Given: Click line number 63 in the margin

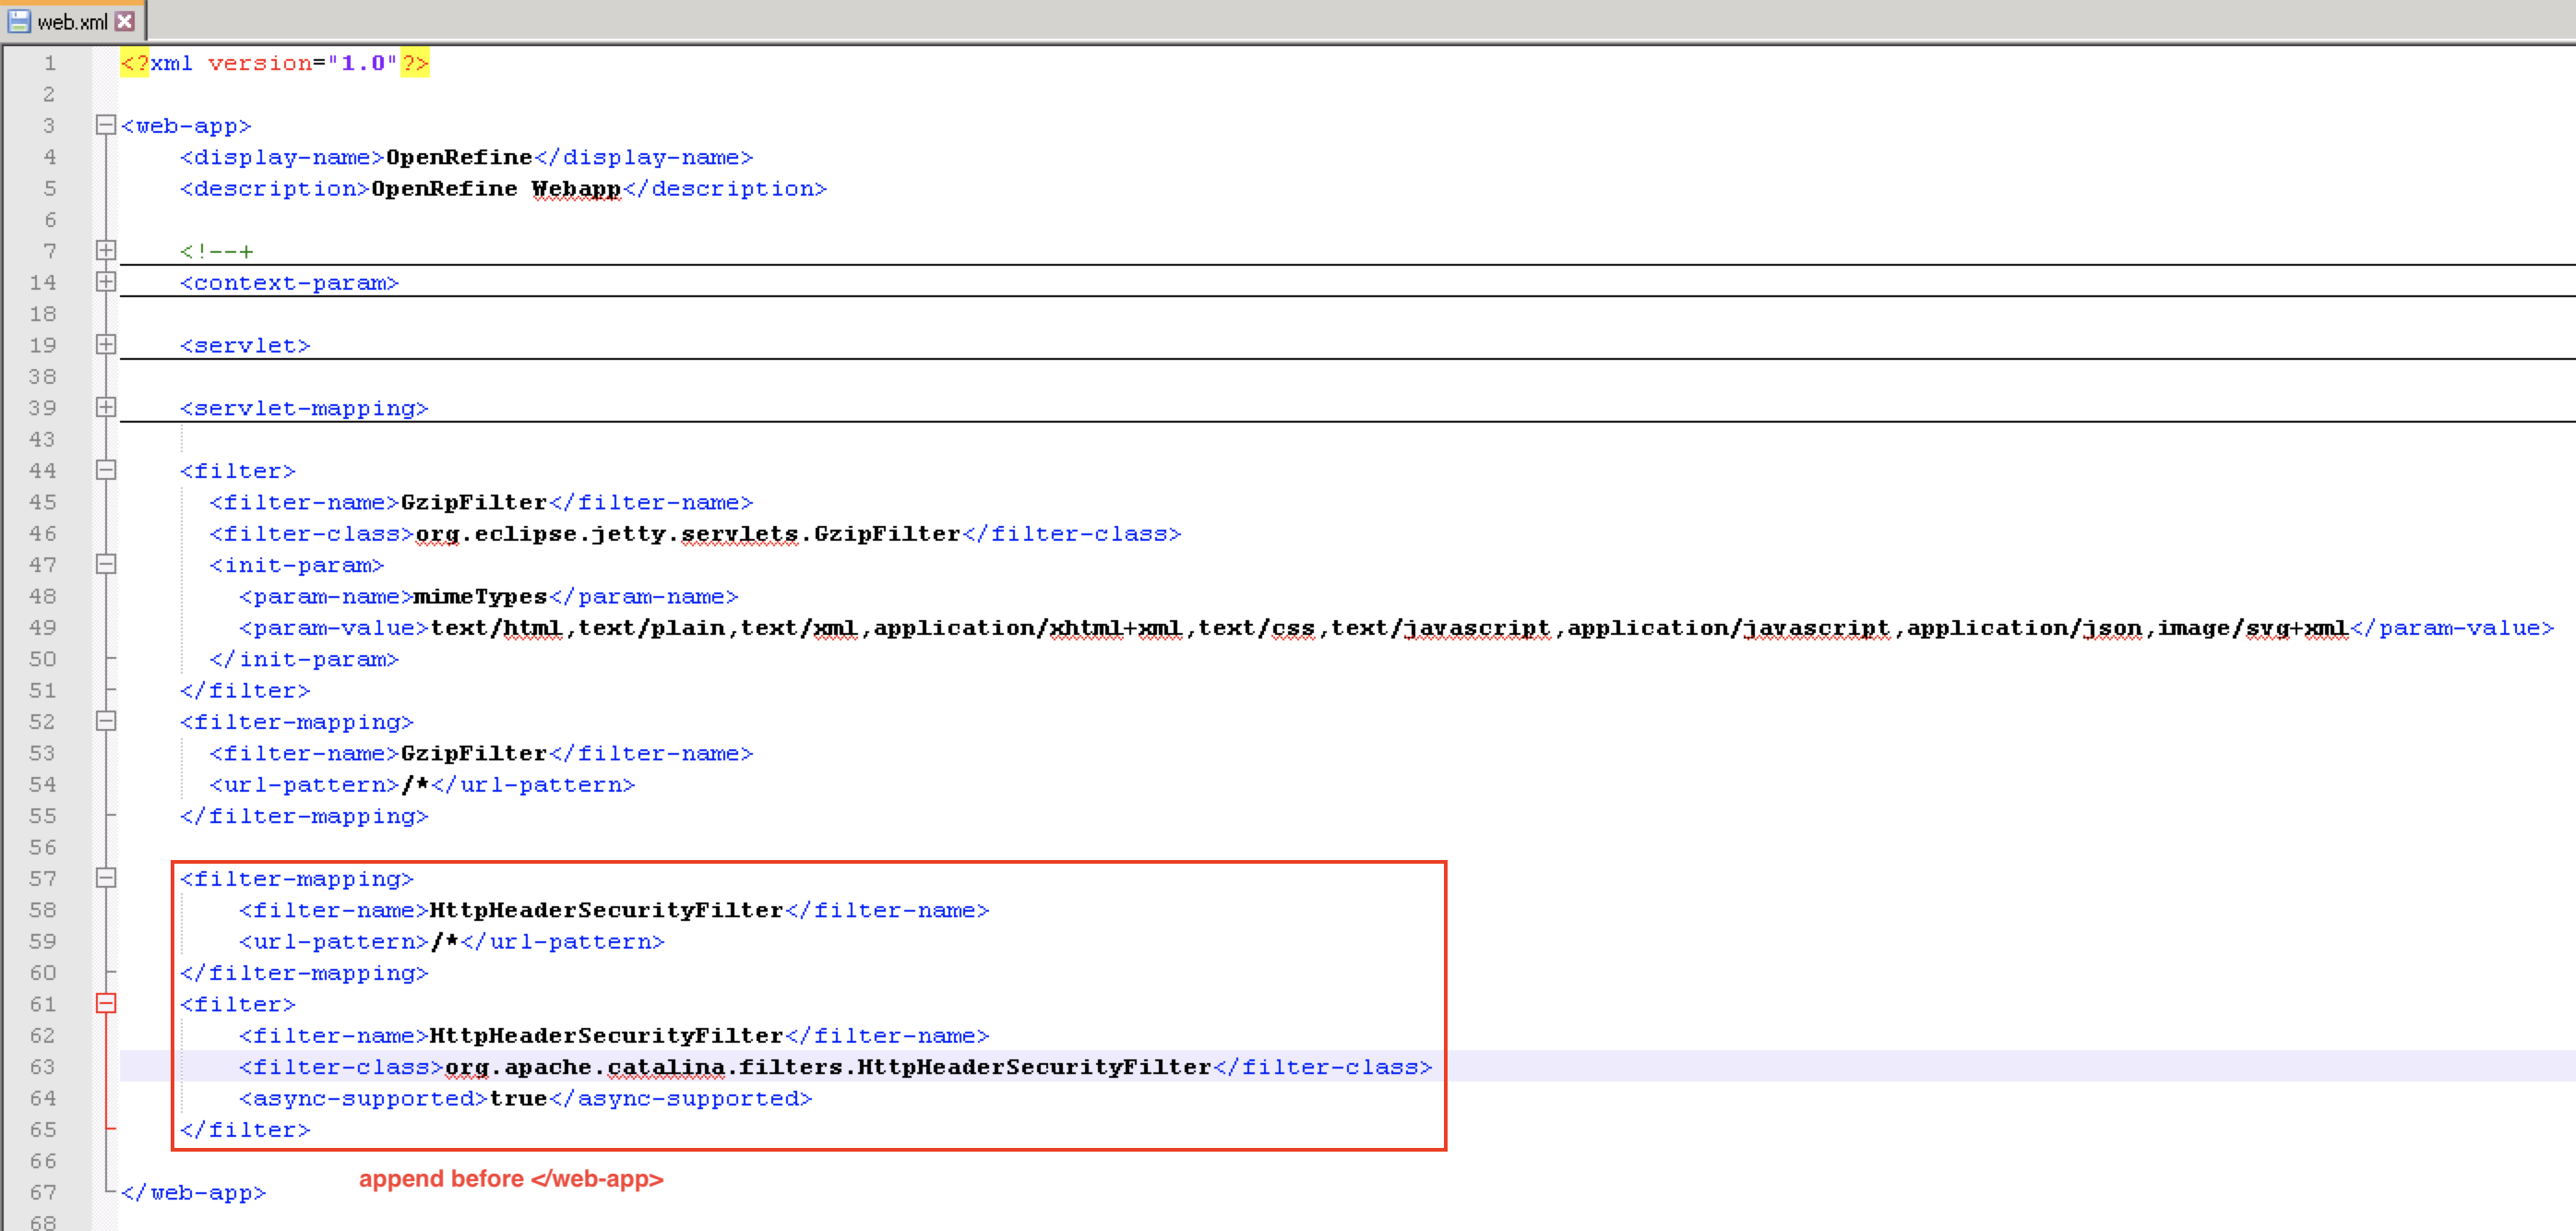Looking at the screenshot, I should (42, 1067).
